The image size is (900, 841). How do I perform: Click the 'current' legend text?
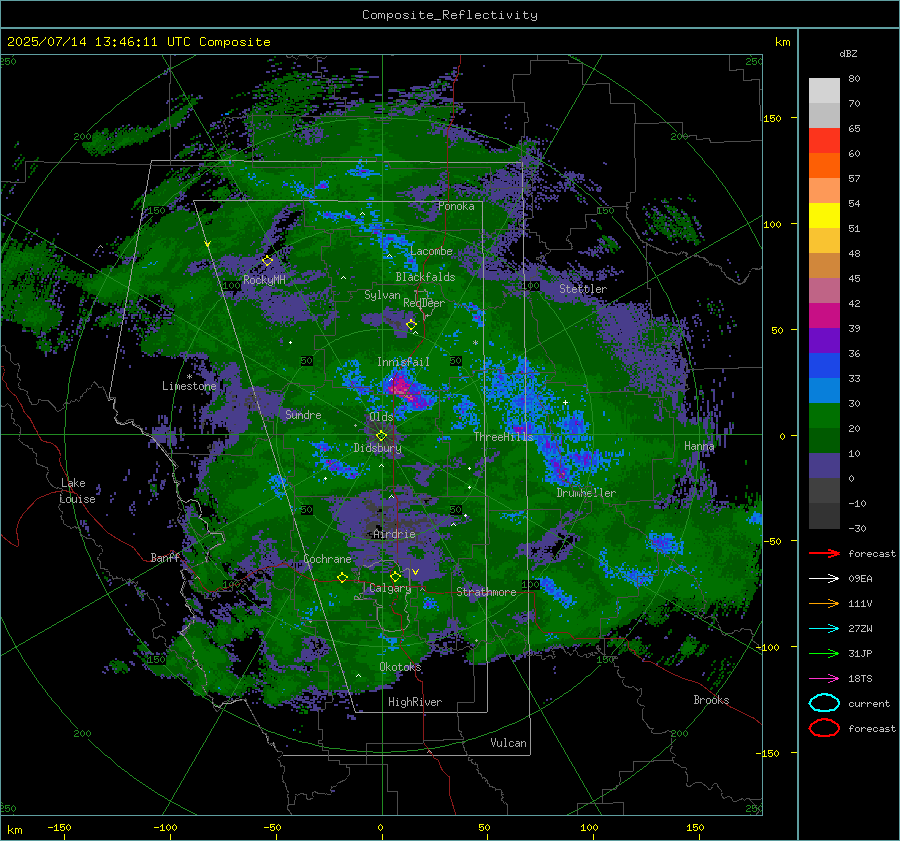[x=869, y=704]
